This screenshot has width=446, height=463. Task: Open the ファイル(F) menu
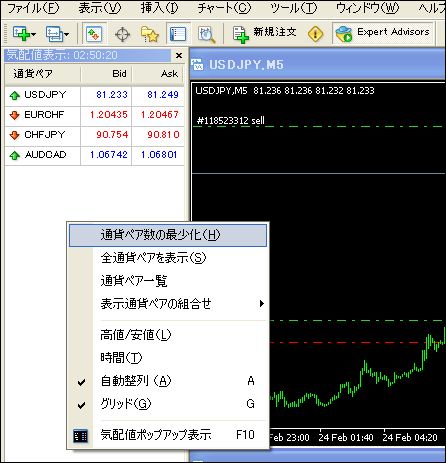click(33, 8)
